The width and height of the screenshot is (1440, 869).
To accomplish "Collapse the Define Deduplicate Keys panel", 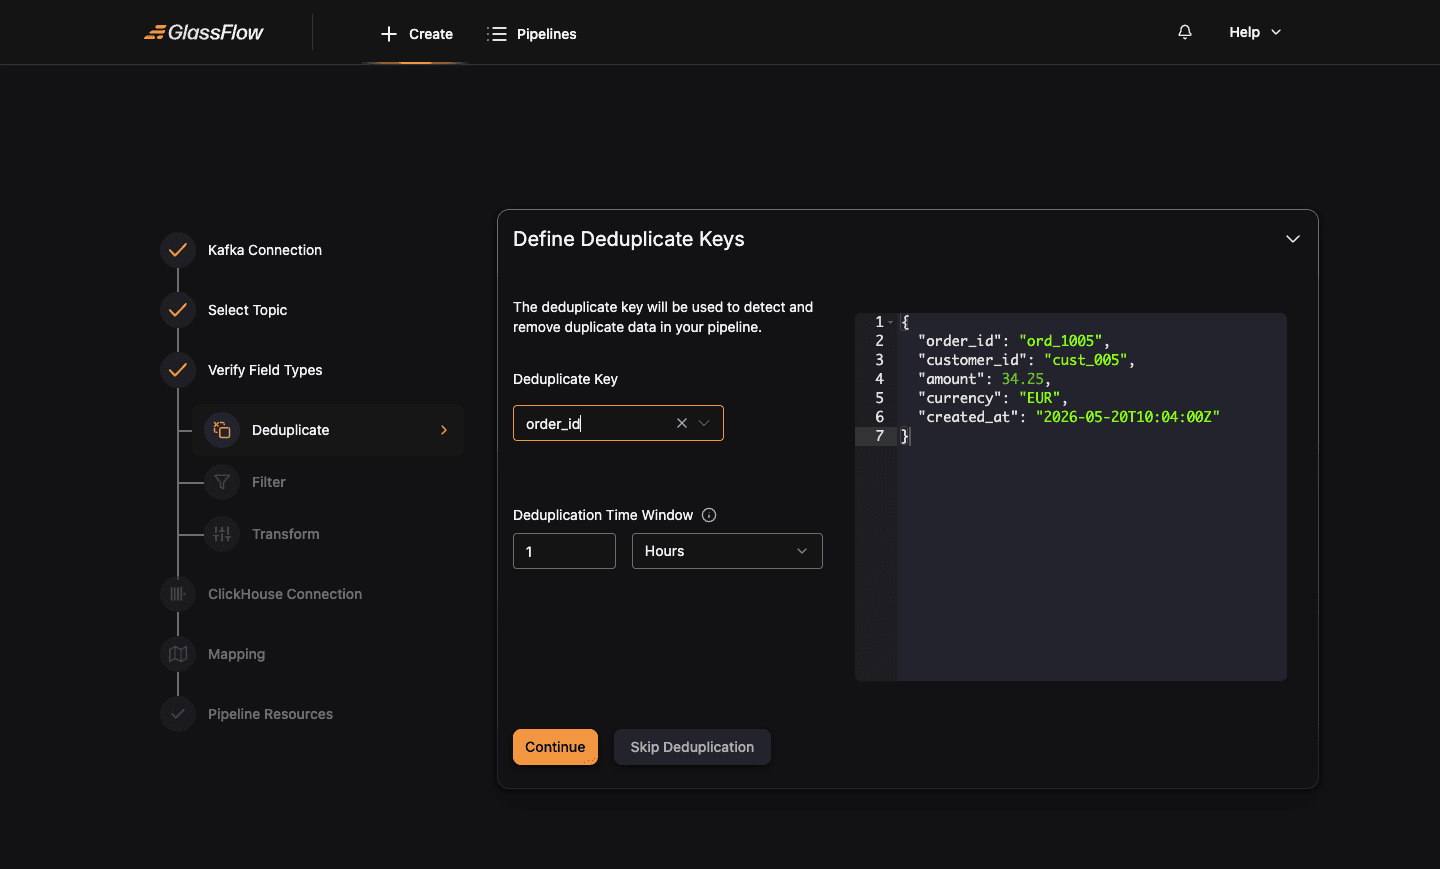I will point(1293,239).
